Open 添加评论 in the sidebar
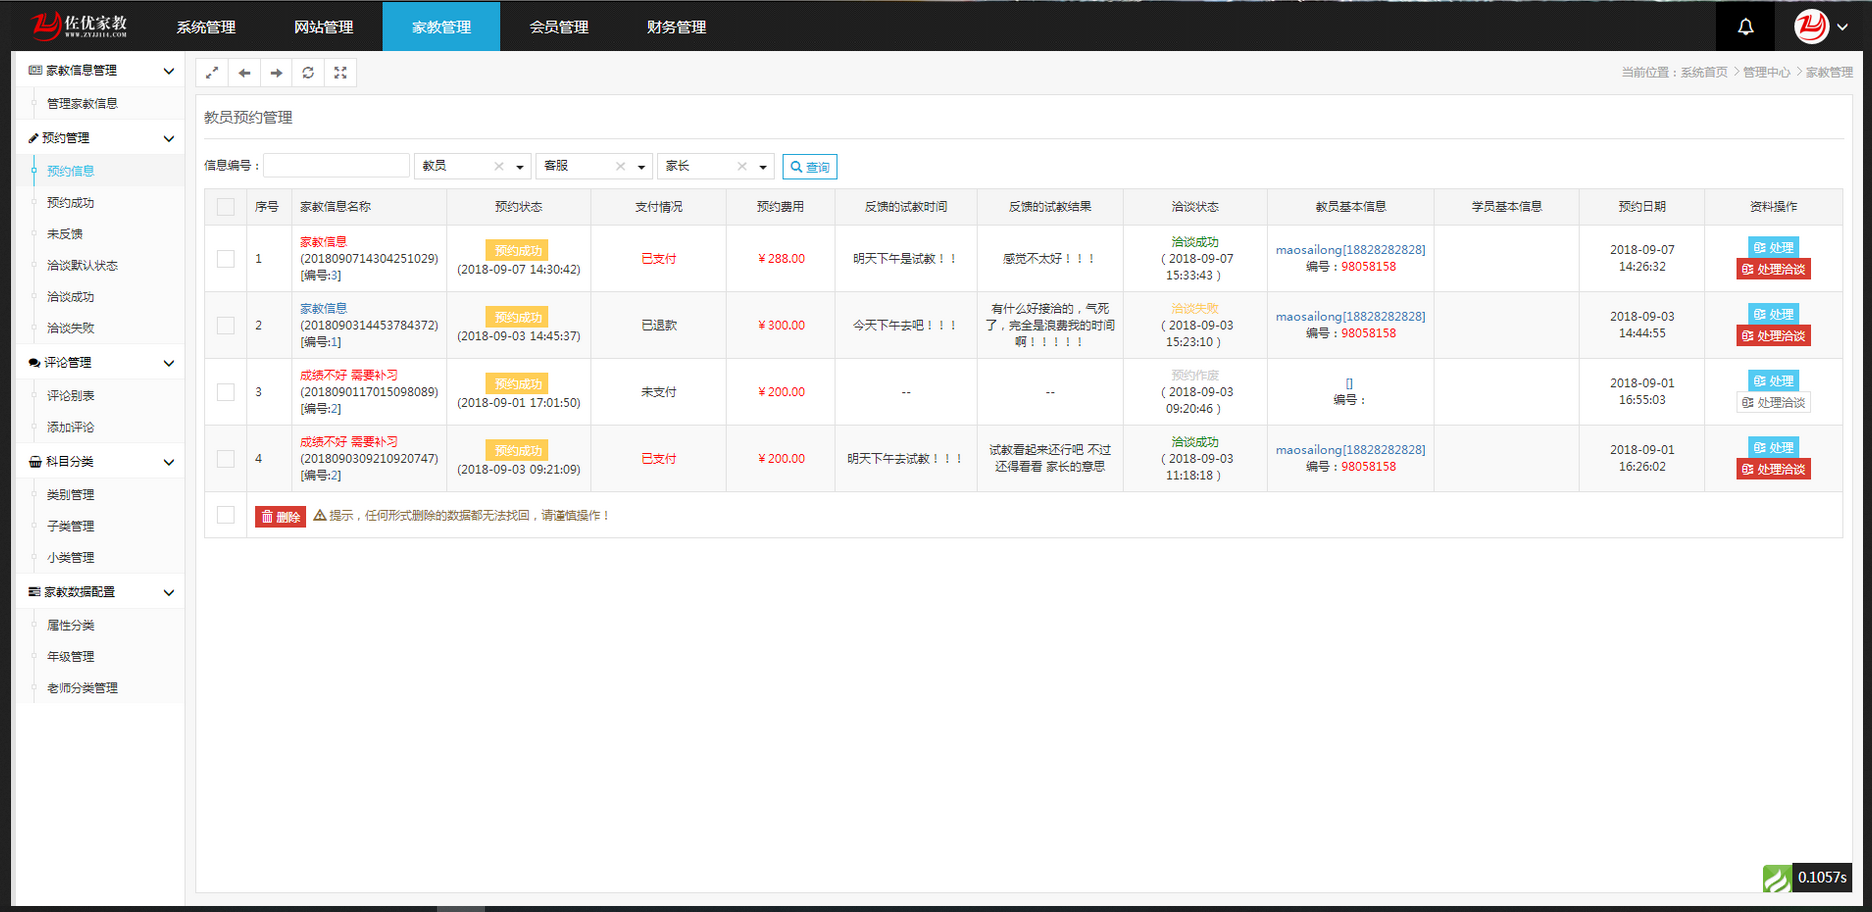Image resolution: width=1872 pixels, height=912 pixels. pos(70,427)
